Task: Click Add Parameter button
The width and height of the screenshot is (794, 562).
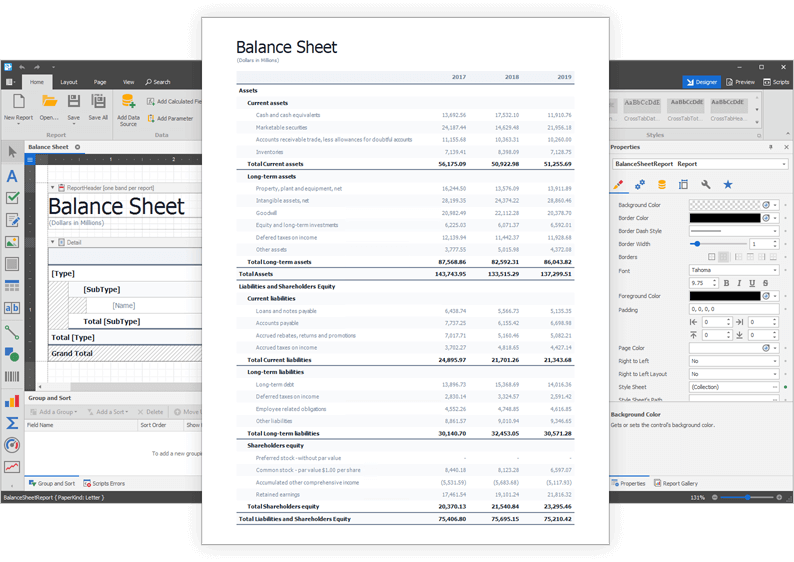Action: pyautogui.click(x=170, y=118)
